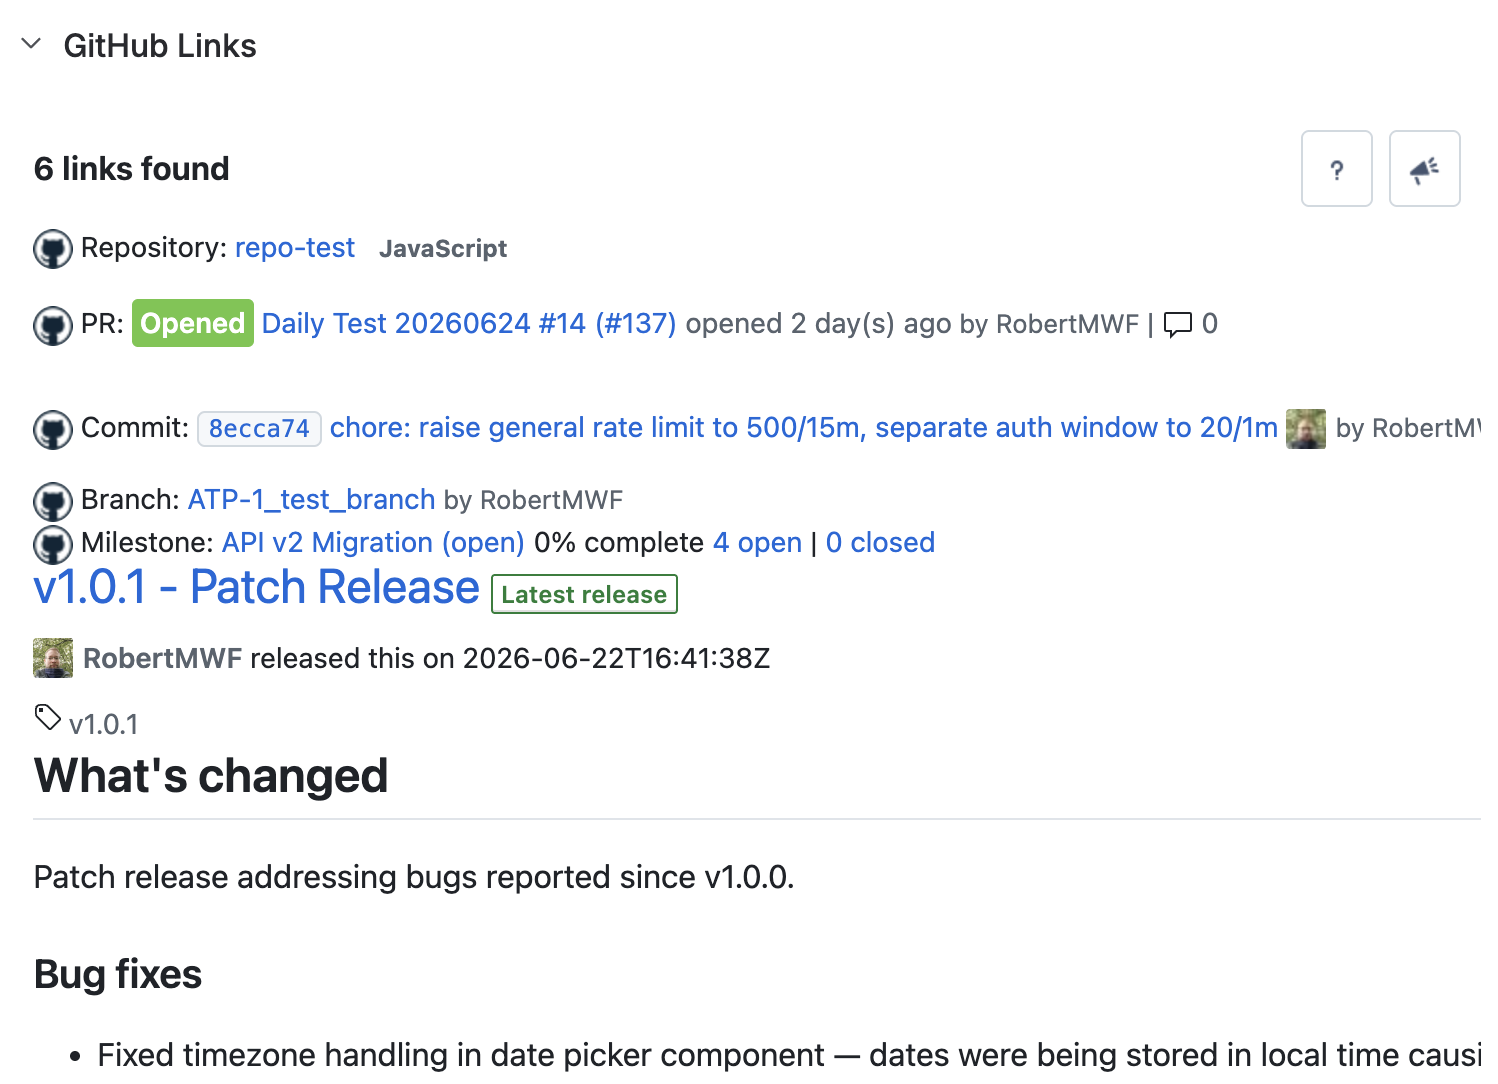Open the help question mark button
The image size is (1498, 1084).
click(1336, 169)
